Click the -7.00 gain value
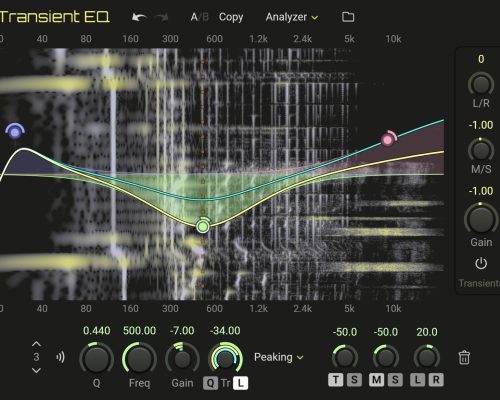 click(x=182, y=331)
